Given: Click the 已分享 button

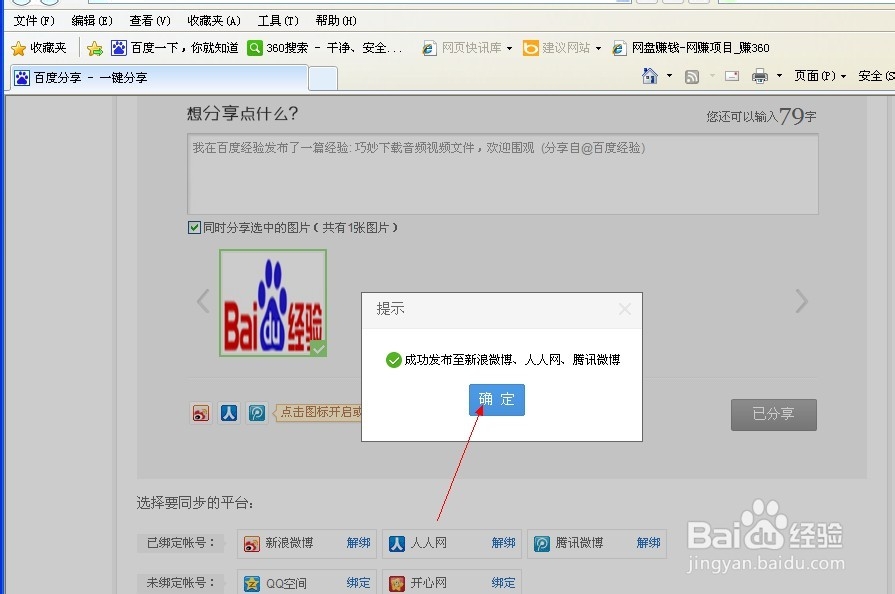Looking at the screenshot, I should [774, 414].
